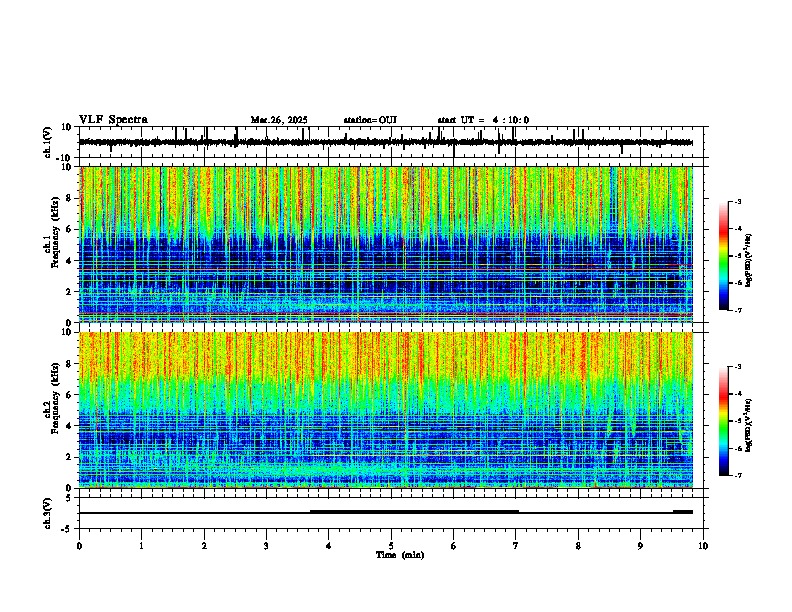Select the start UT = 4:10:0 text
Viewport: 792px width, 612px height.
pos(483,120)
